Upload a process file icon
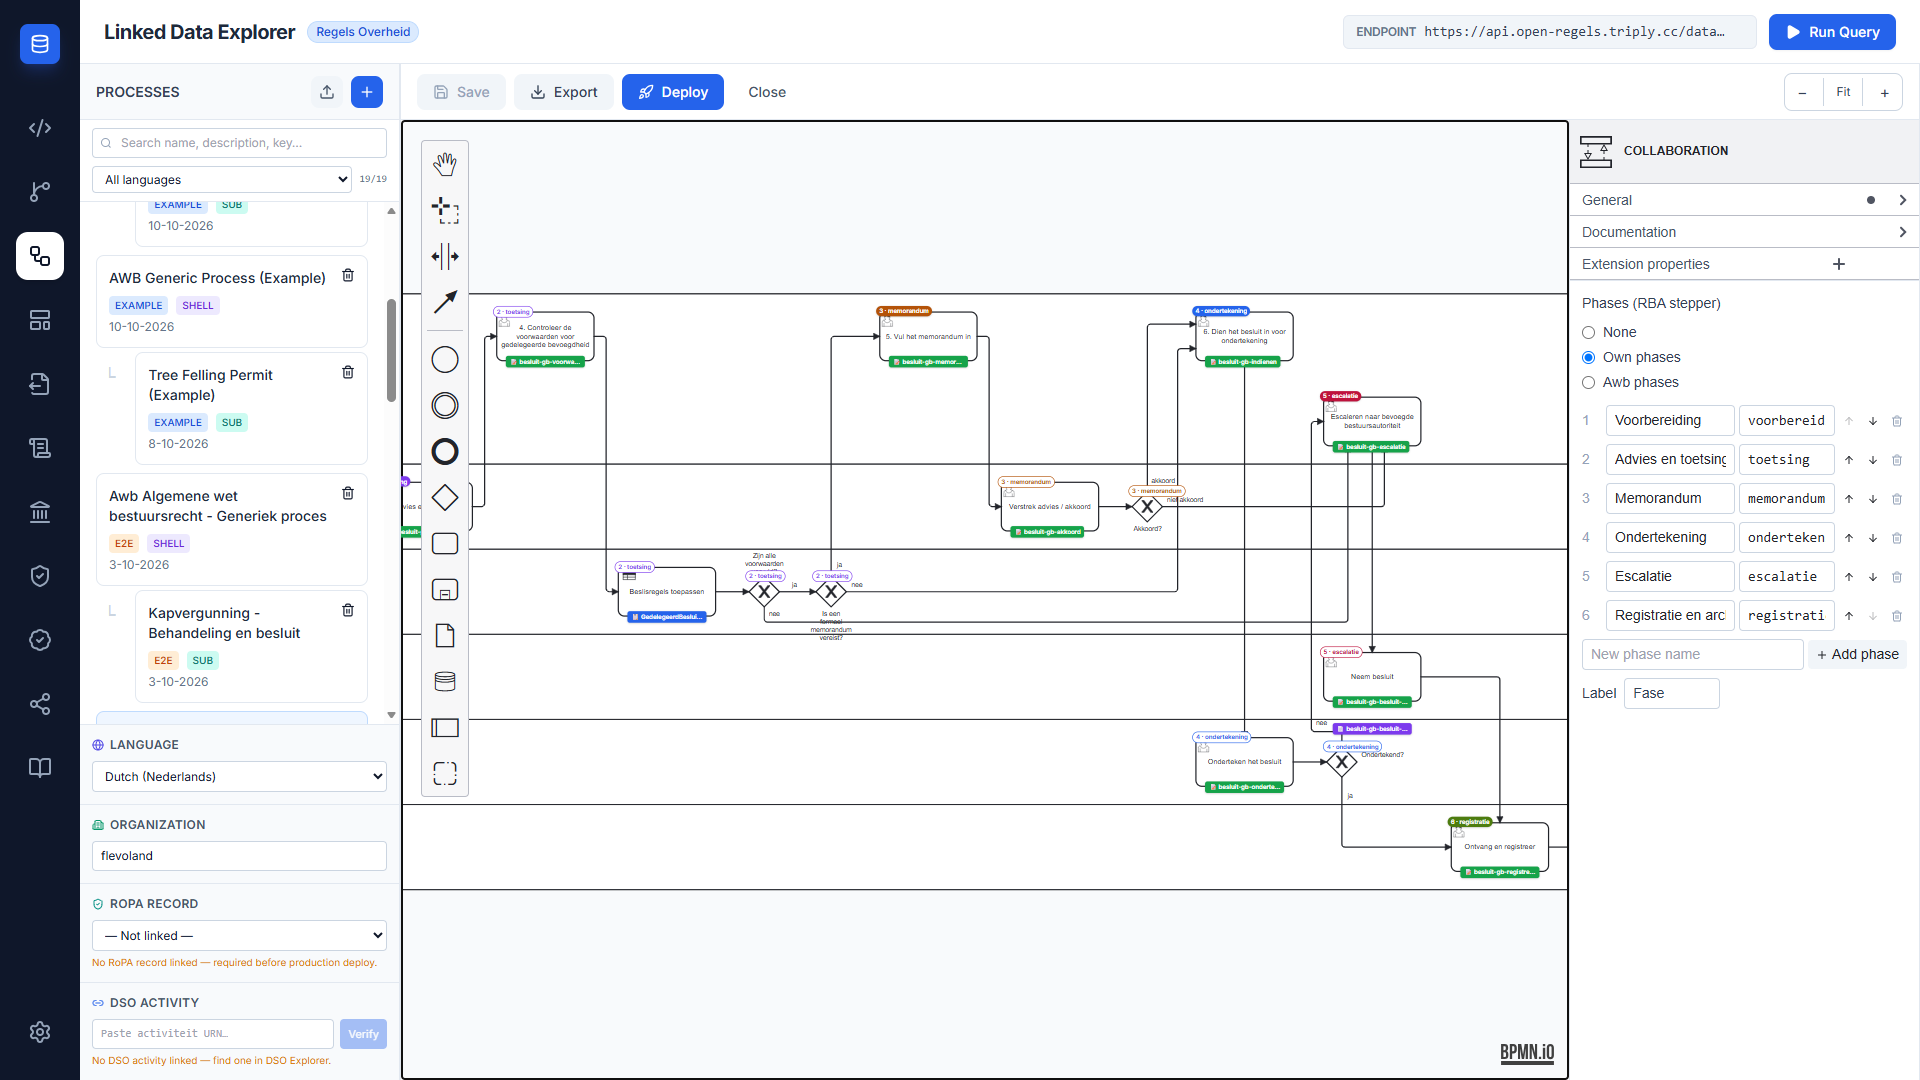 coord(327,92)
